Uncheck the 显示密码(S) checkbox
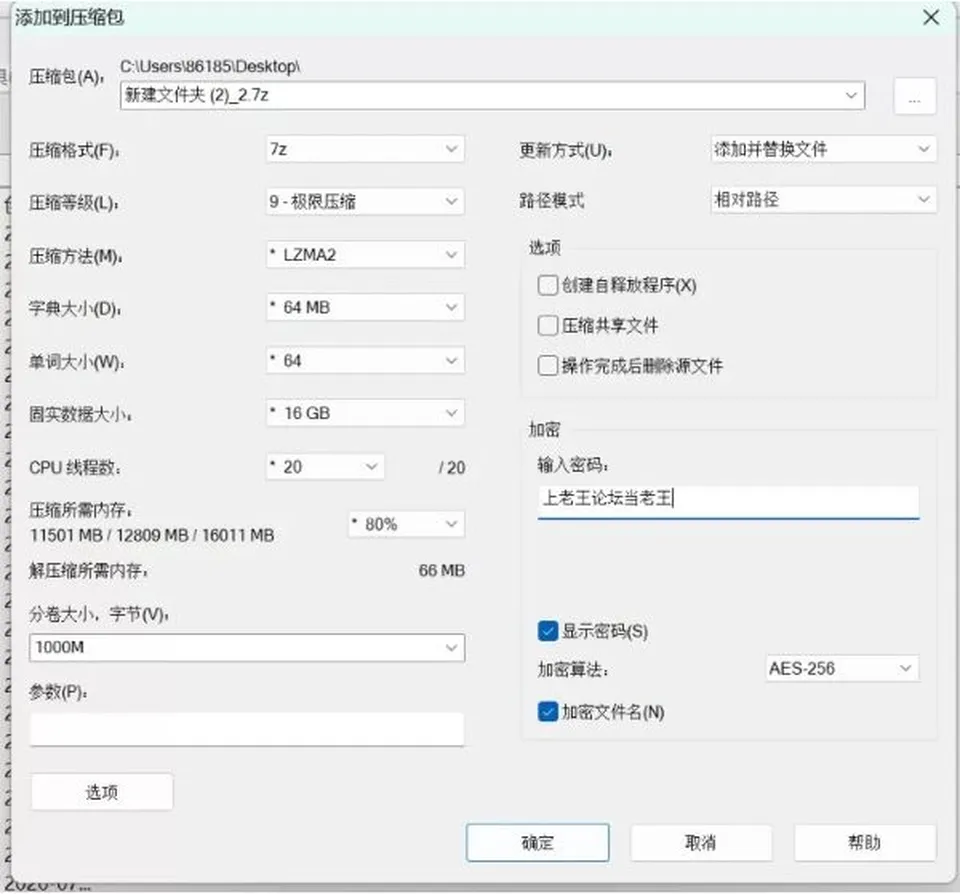 [x=547, y=631]
